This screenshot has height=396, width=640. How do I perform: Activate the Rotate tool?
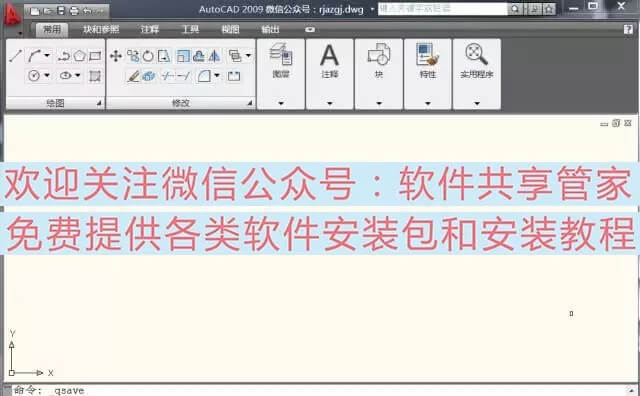148,56
